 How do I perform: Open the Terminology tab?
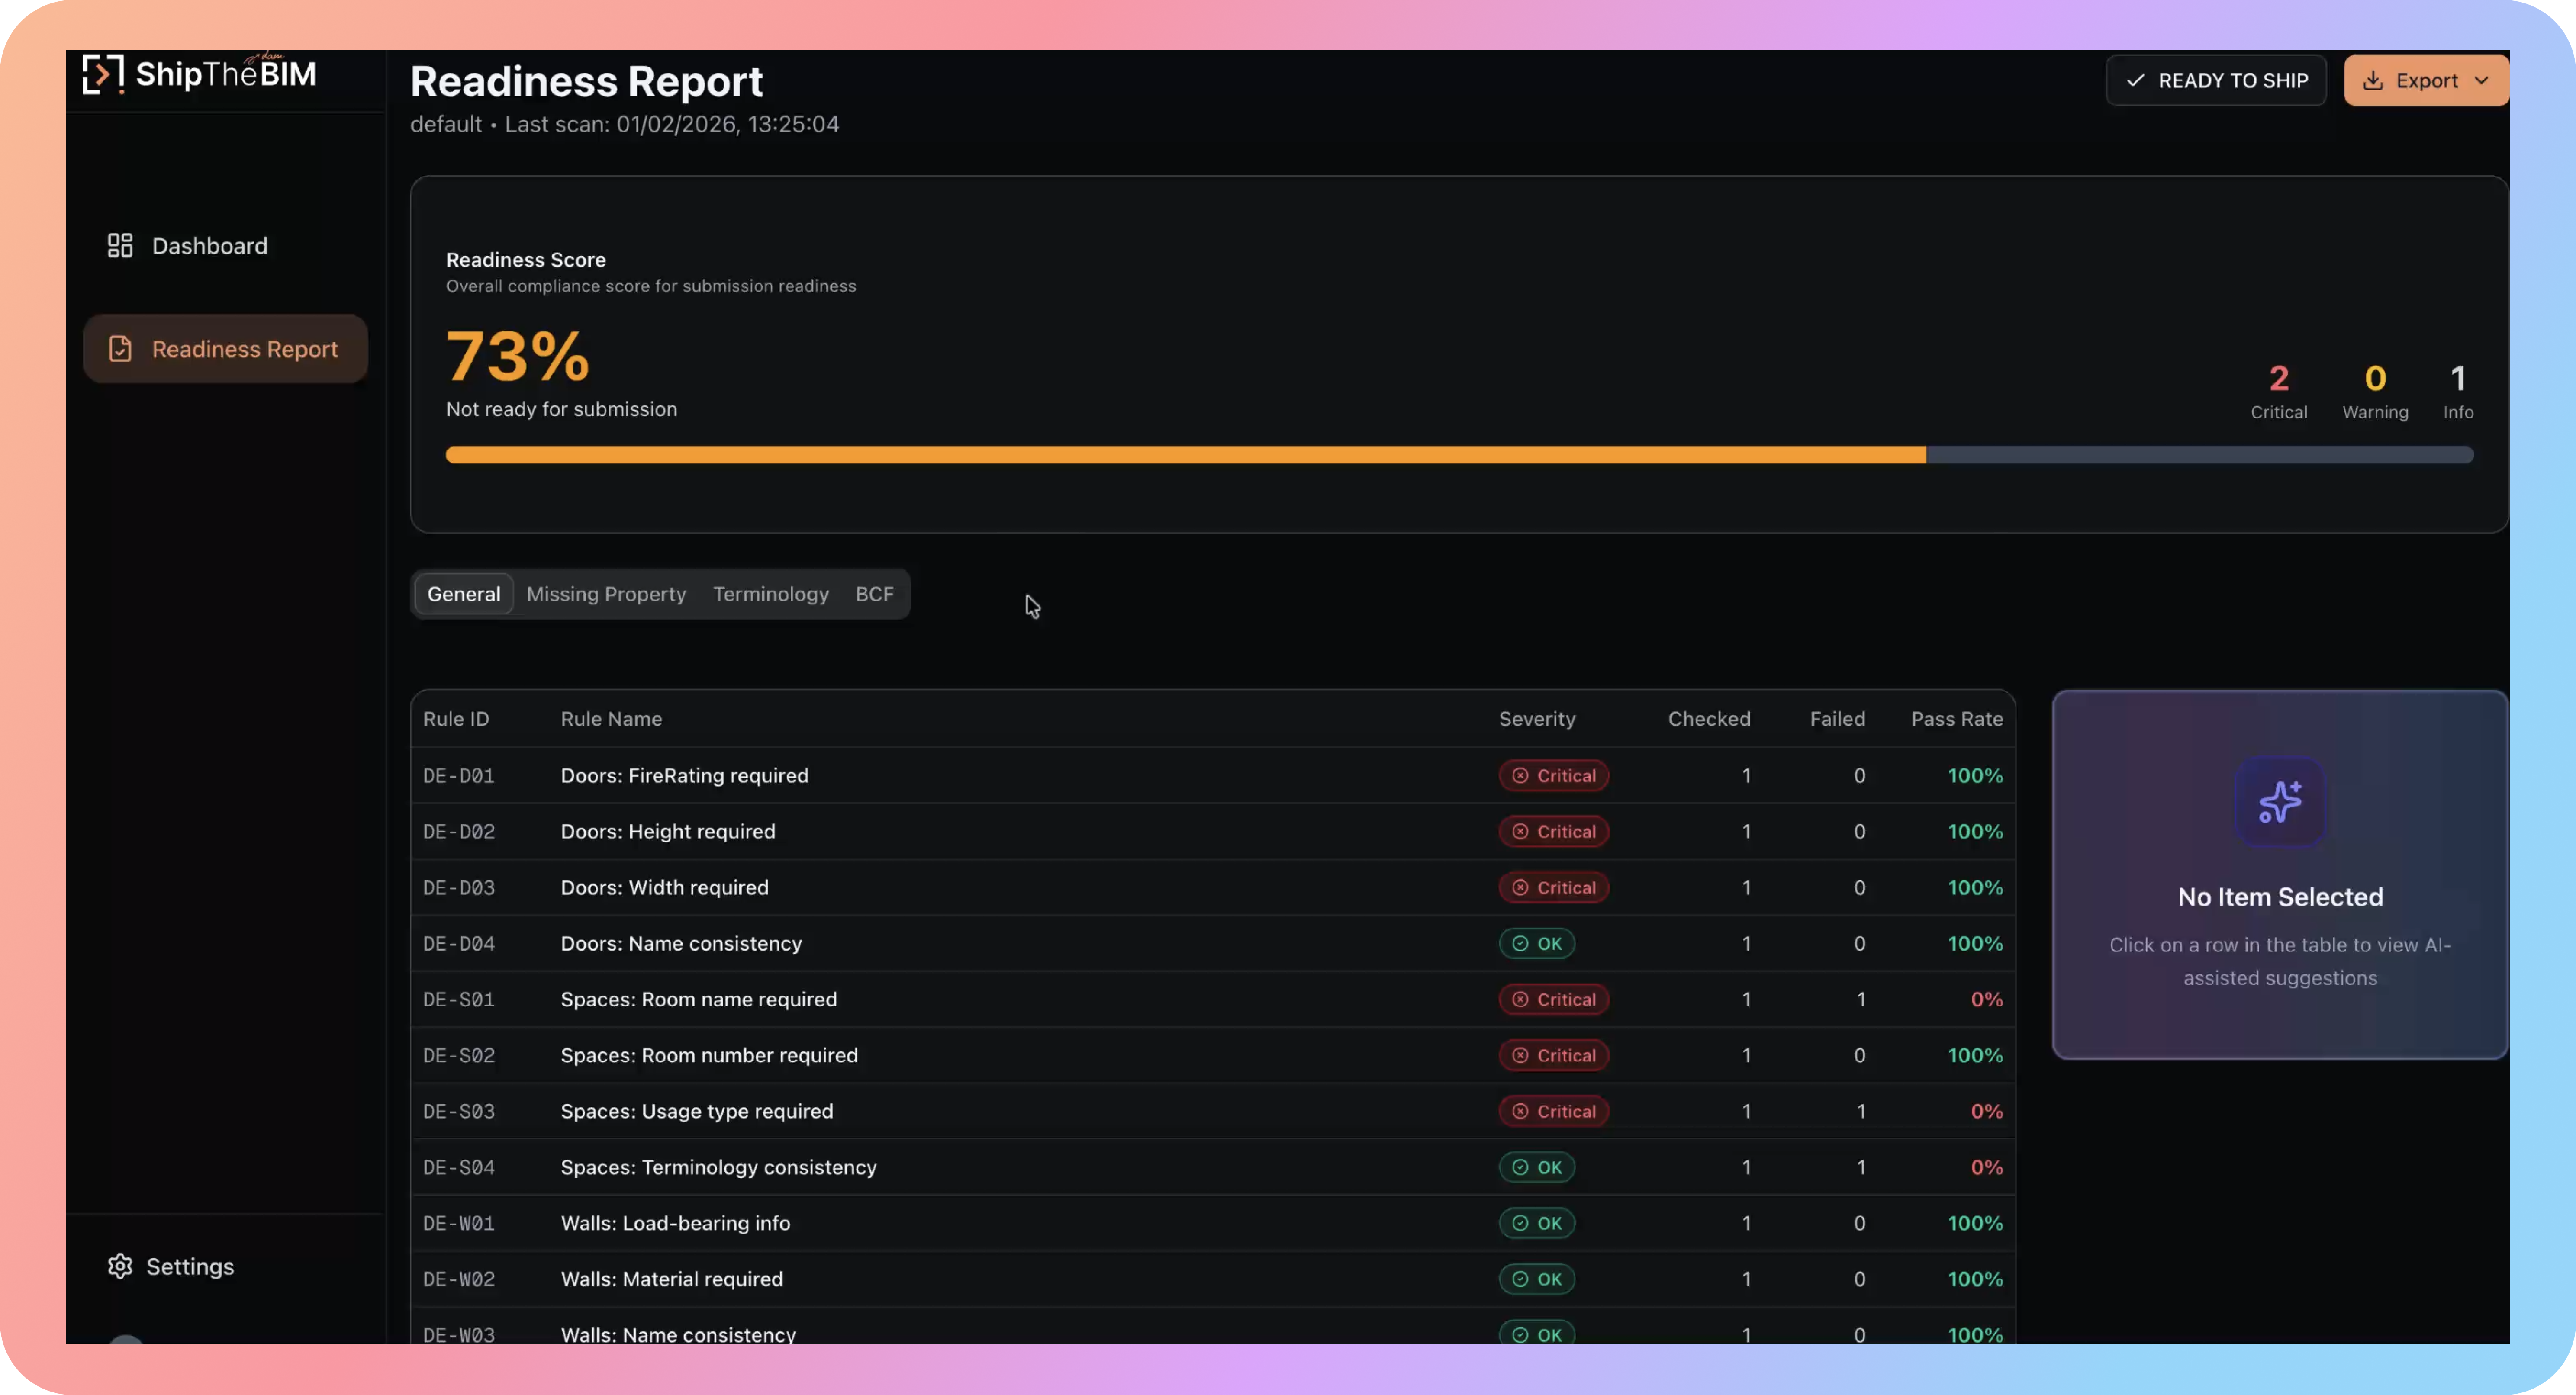pos(770,594)
